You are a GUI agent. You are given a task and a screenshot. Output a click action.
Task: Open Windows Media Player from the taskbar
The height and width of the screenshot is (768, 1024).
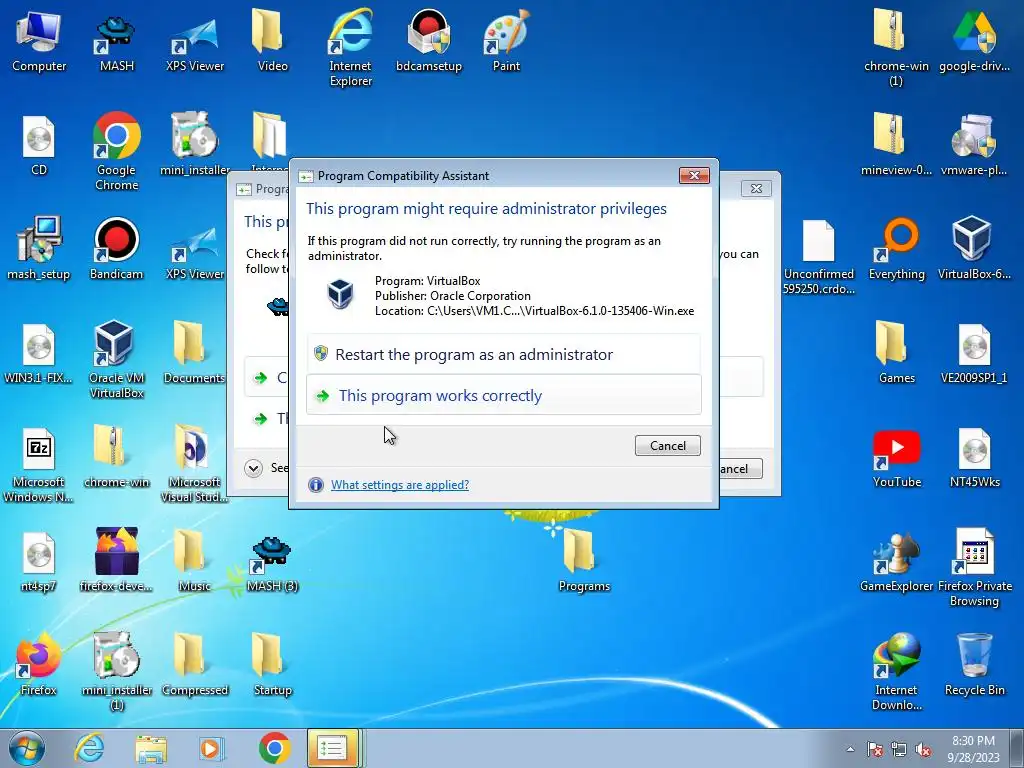pyautogui.click(x=210, y=748)
